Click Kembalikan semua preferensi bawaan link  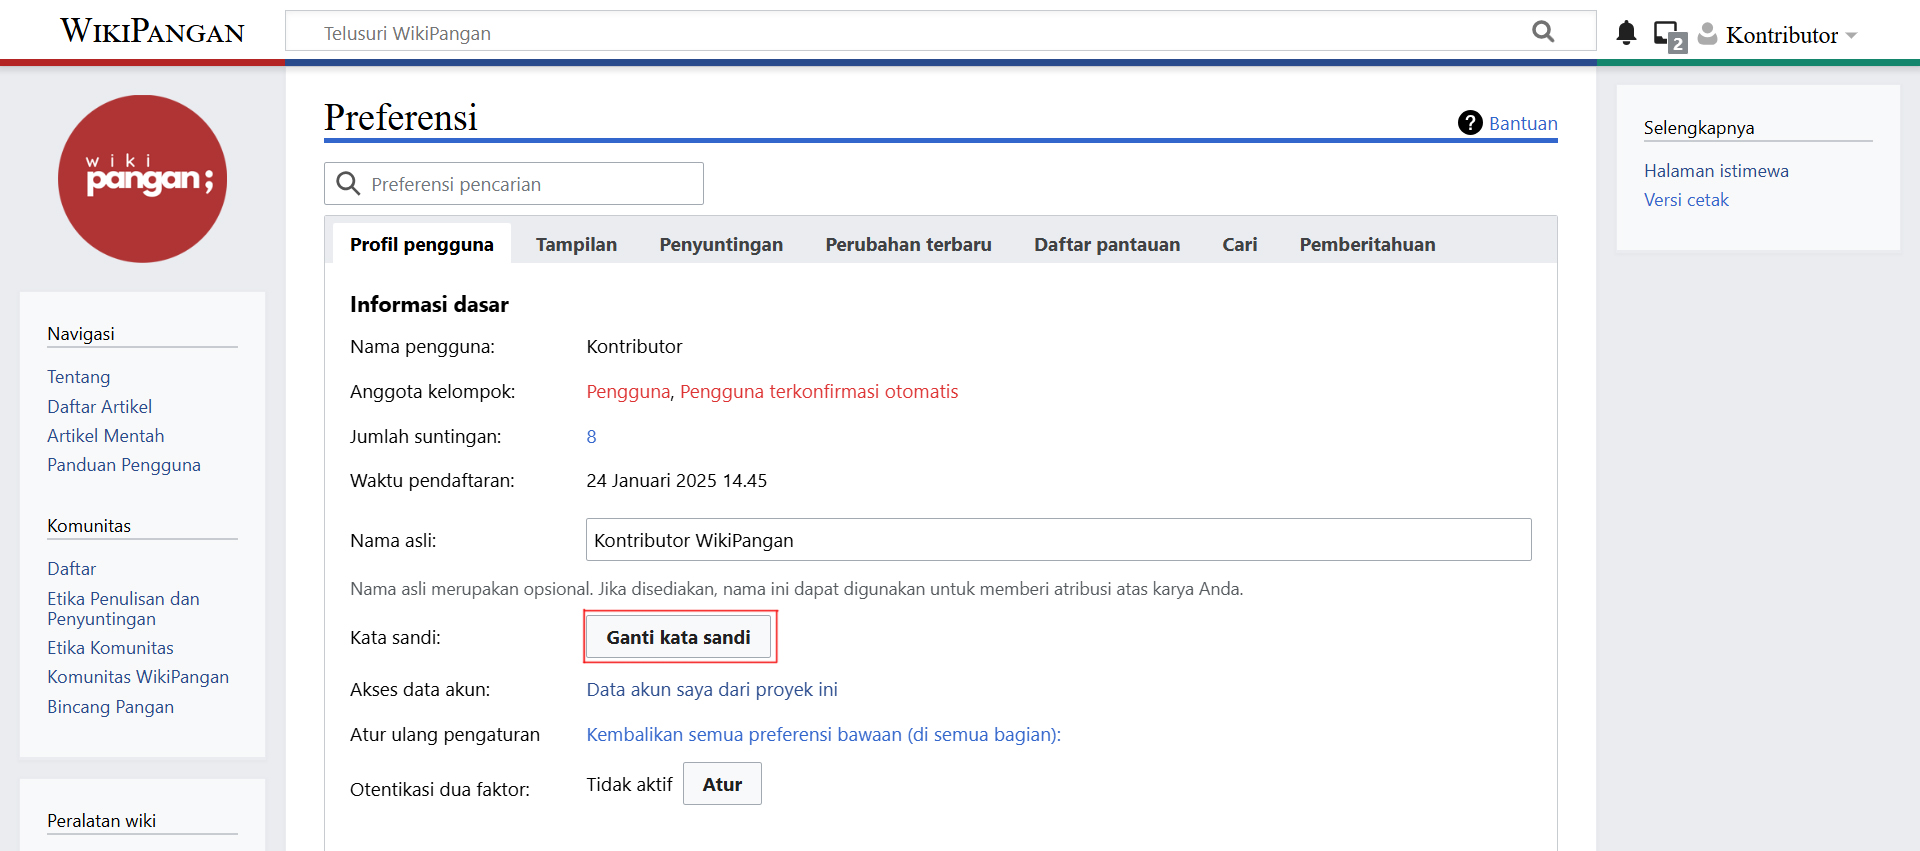(x=823, y=735)
